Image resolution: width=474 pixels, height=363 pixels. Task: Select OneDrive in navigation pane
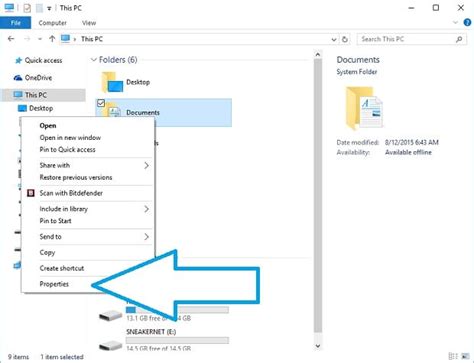38,78
